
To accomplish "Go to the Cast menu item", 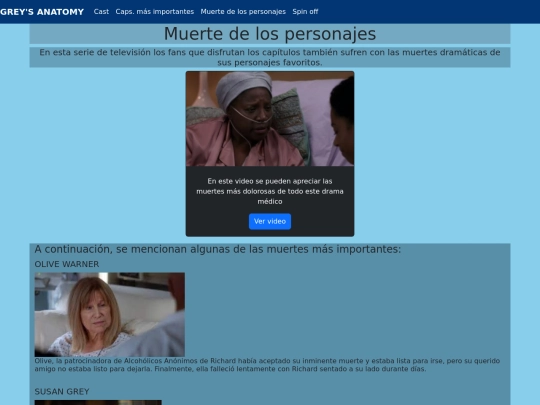I will [x=101, y=12].
